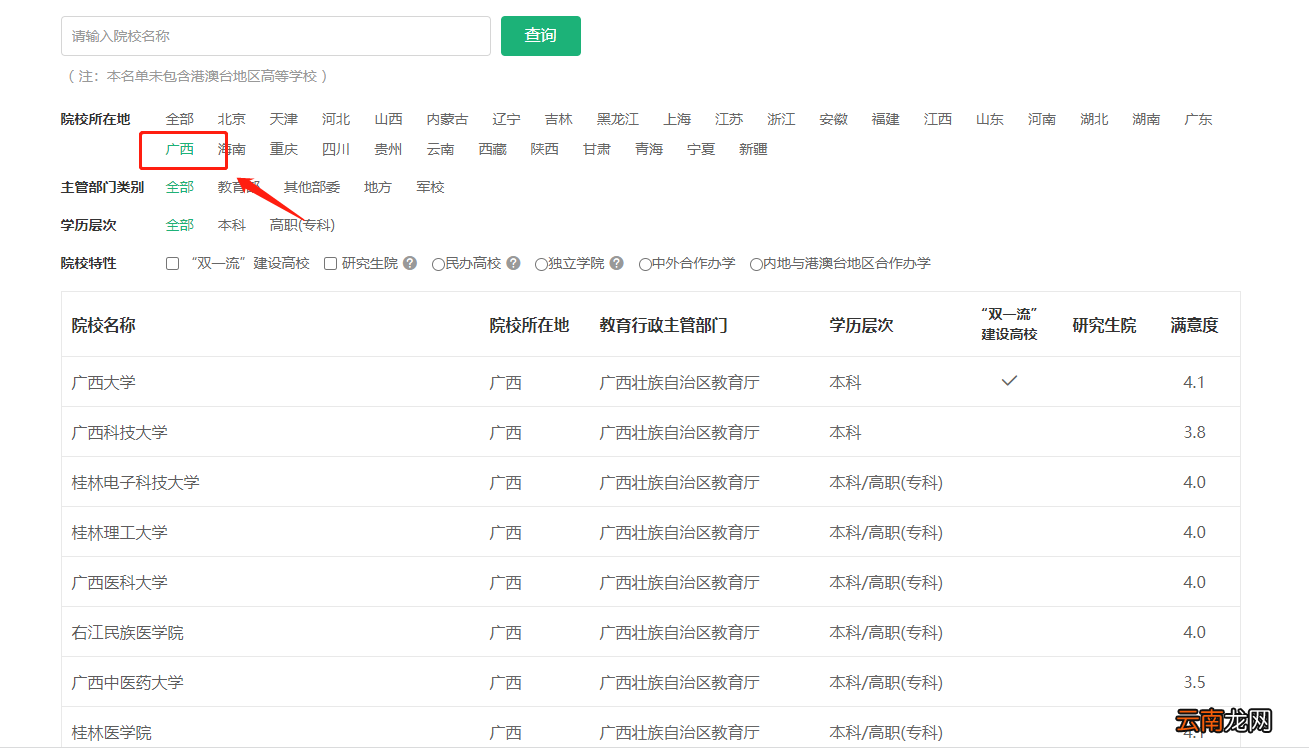Image resolution: width=1309 pixels, height=749 pixels.
Task: Select the 地方 department filter
Action: point(378,187)
